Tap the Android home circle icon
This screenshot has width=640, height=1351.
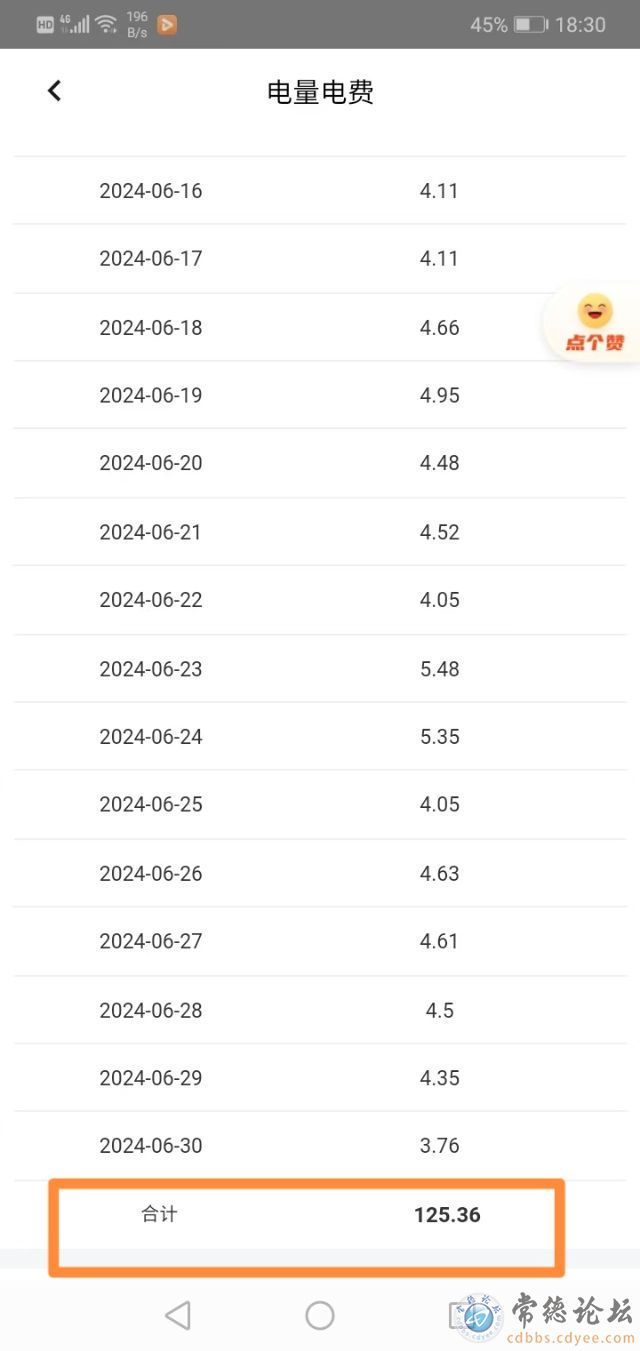[x=320, y=1315]
